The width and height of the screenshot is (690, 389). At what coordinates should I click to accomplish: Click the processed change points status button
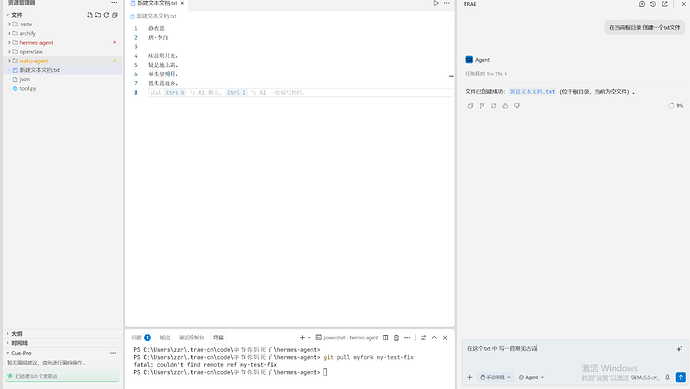62,376
